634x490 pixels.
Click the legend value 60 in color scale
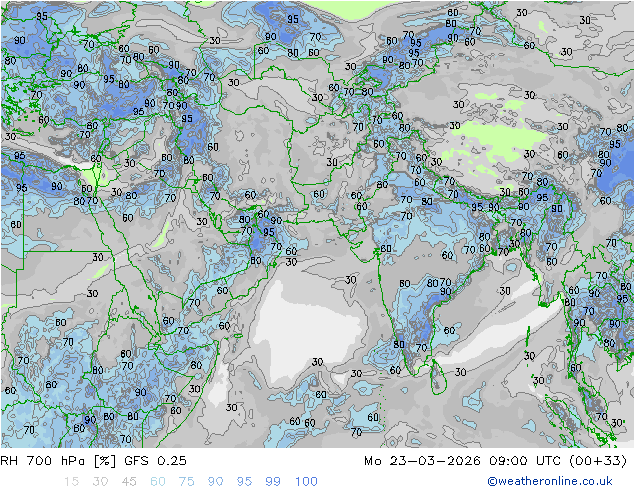click(158, 481)
